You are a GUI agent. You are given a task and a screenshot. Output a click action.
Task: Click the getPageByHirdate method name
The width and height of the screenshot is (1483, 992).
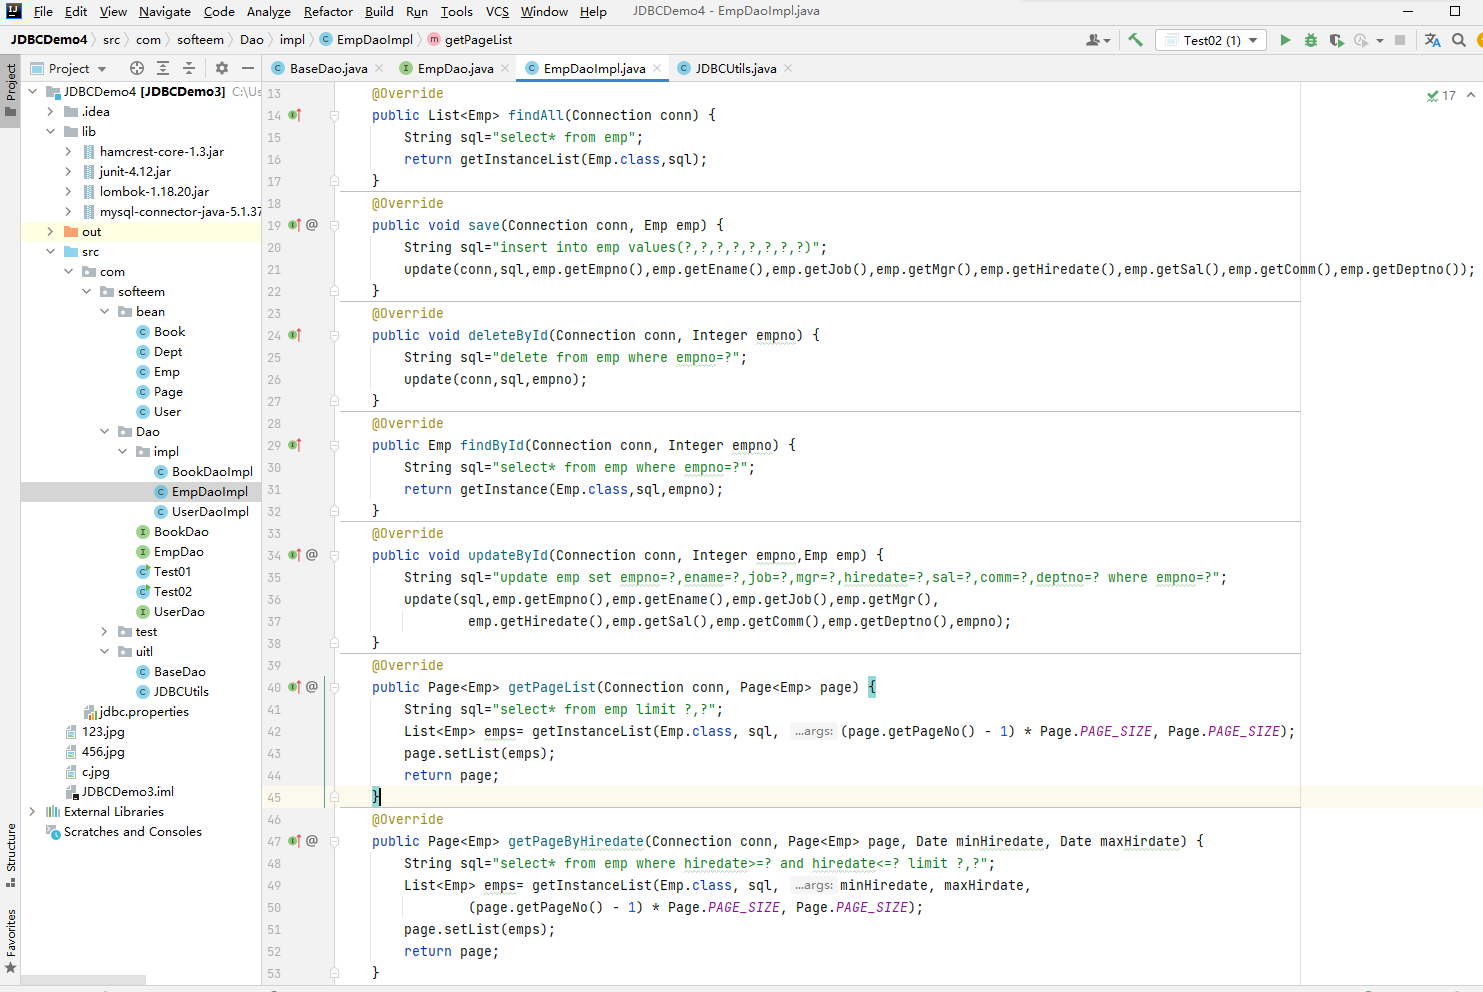[576, 841]
